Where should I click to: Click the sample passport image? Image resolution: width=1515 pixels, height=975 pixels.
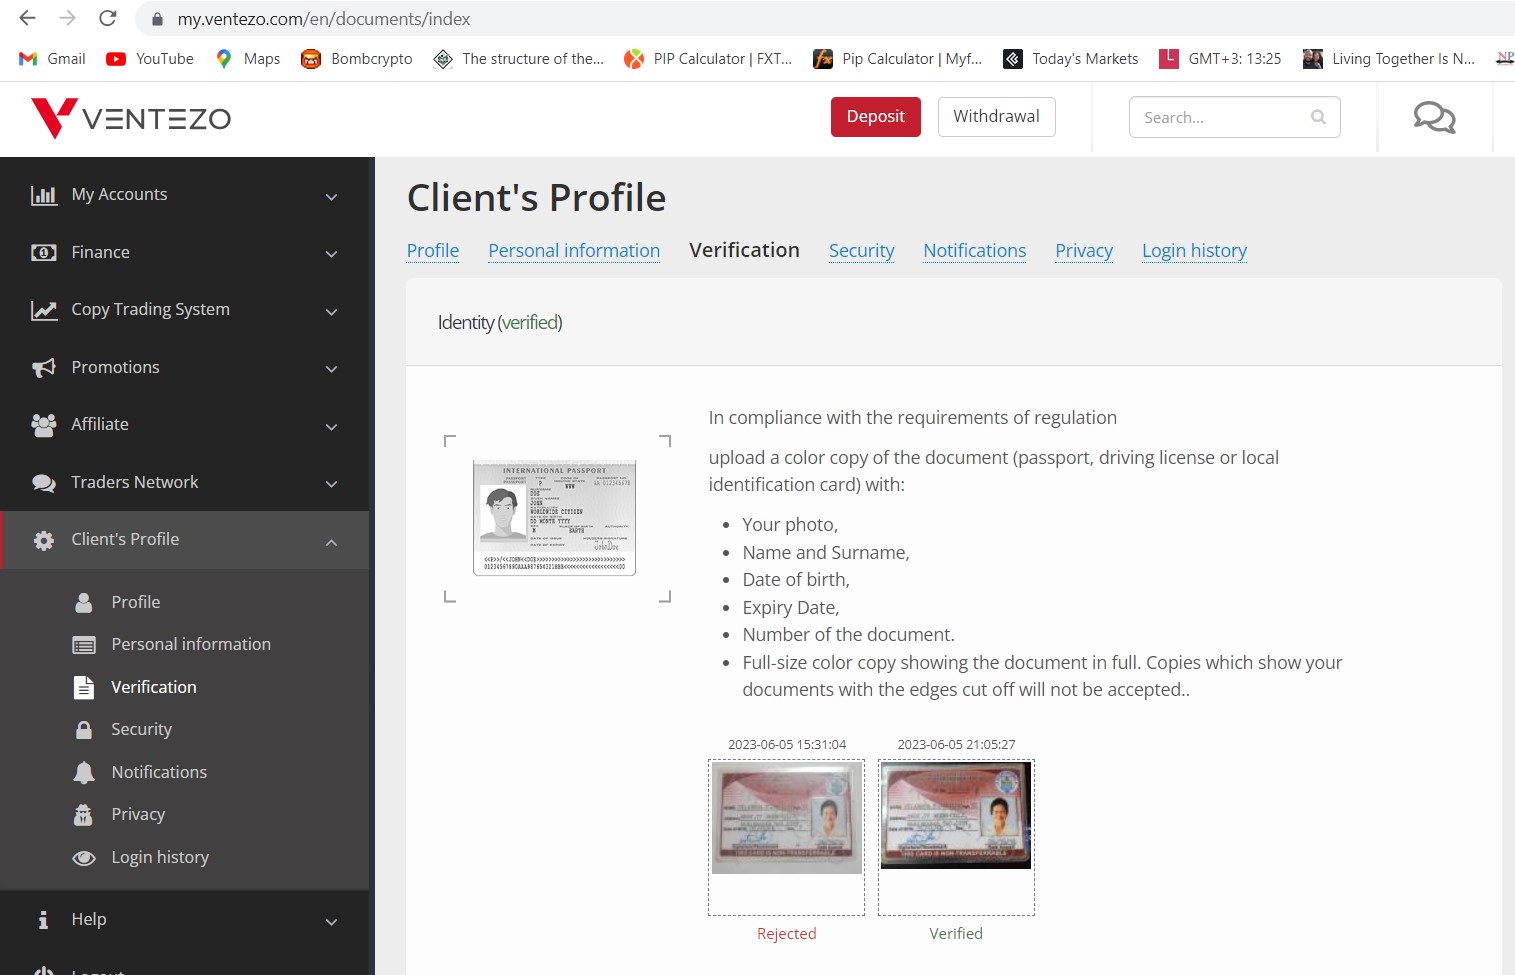pyautogui.click(x=554, y=518)
